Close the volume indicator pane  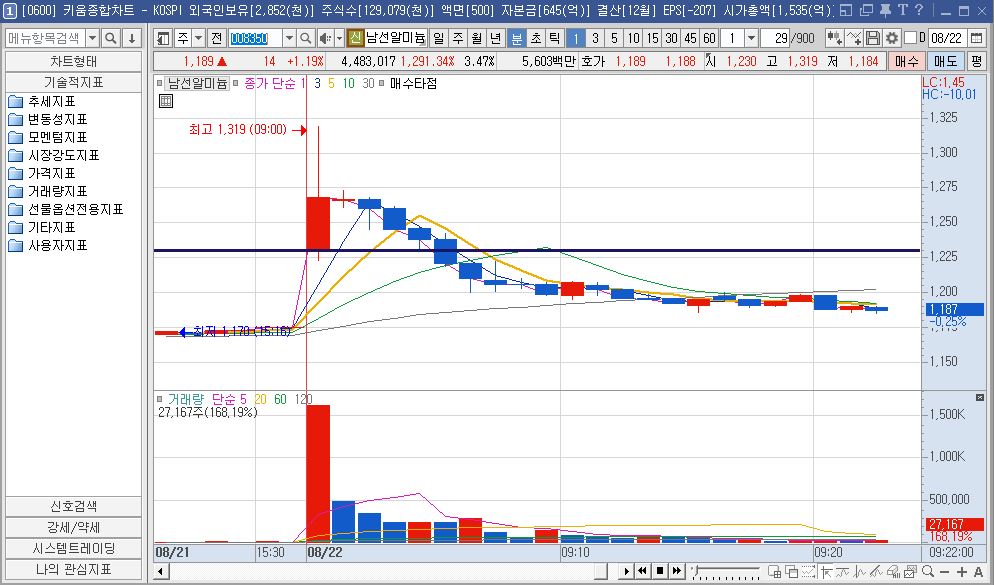pos(979,397)
